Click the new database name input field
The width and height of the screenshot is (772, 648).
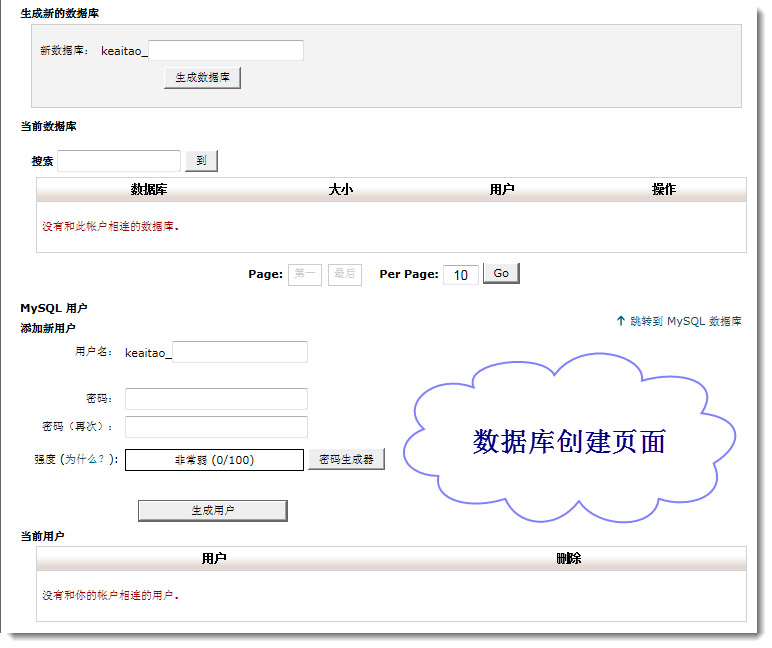(225, 50)
